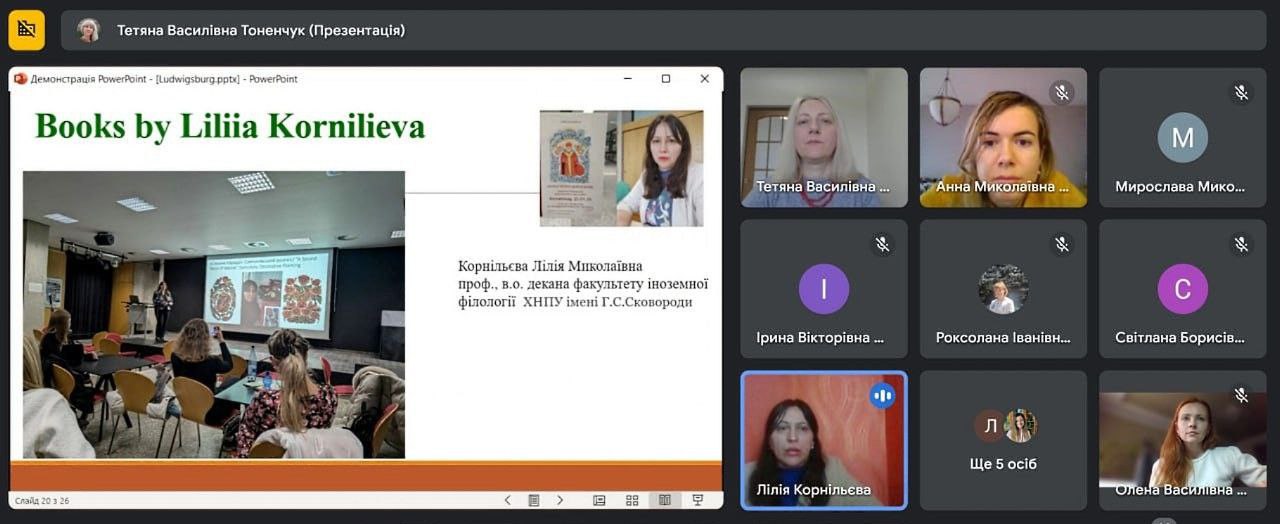Click Роксолана Іванівна's participant tile
Image resolution: width=1280 pixels, height=524 pixels.
click(x=1003, y=289)
